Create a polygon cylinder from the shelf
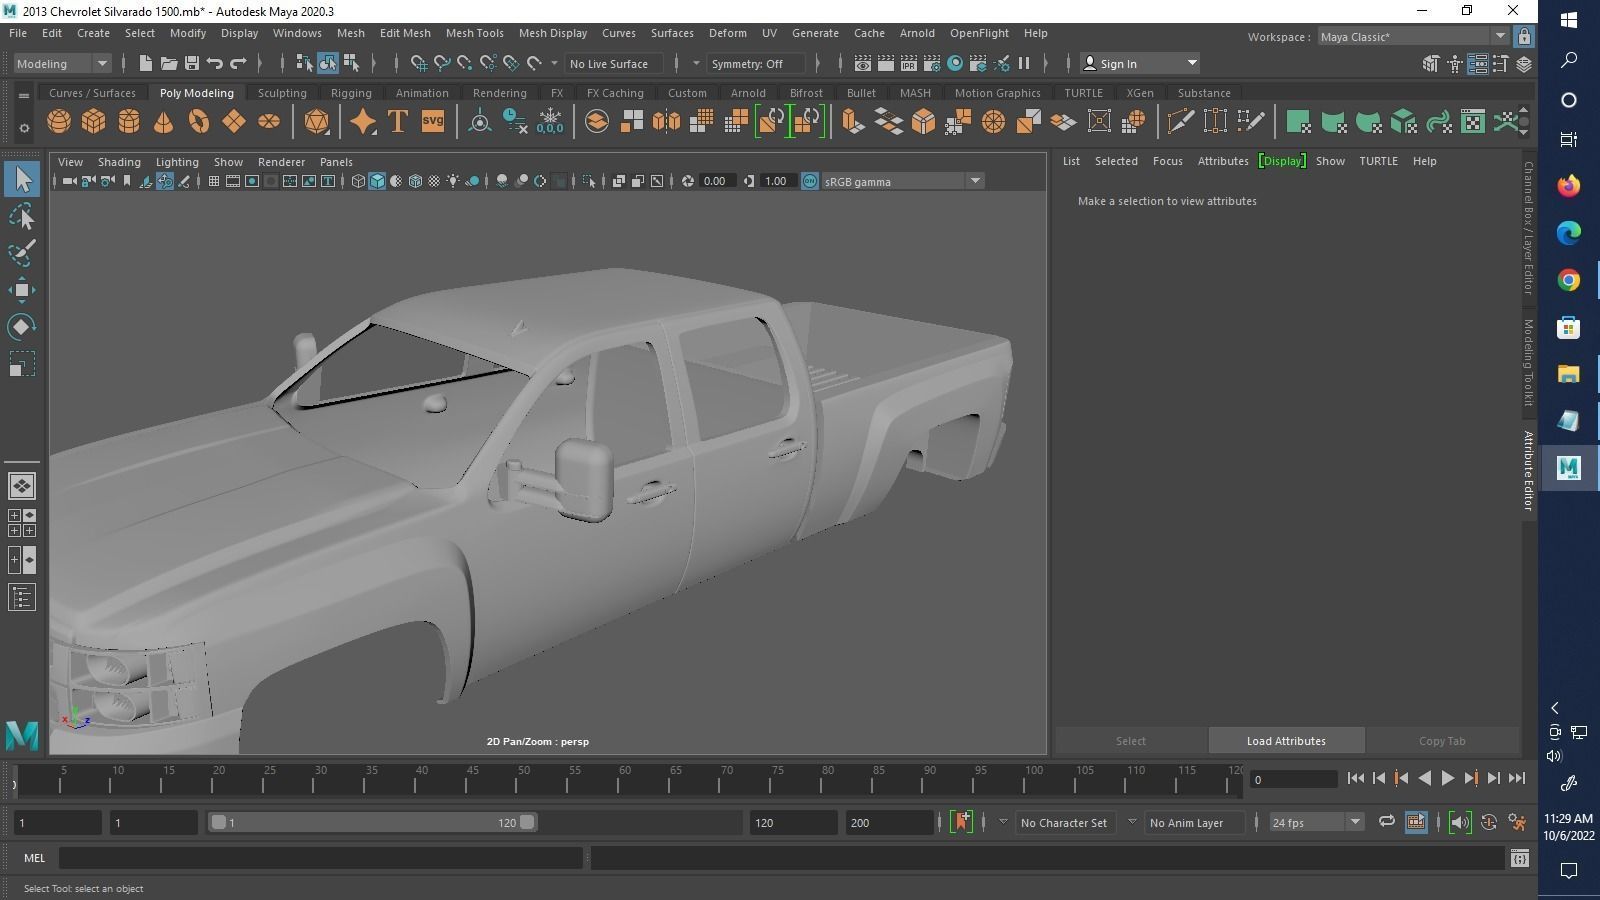The width and height of the screenshot is (1600, 900). [x=129, y=122]
